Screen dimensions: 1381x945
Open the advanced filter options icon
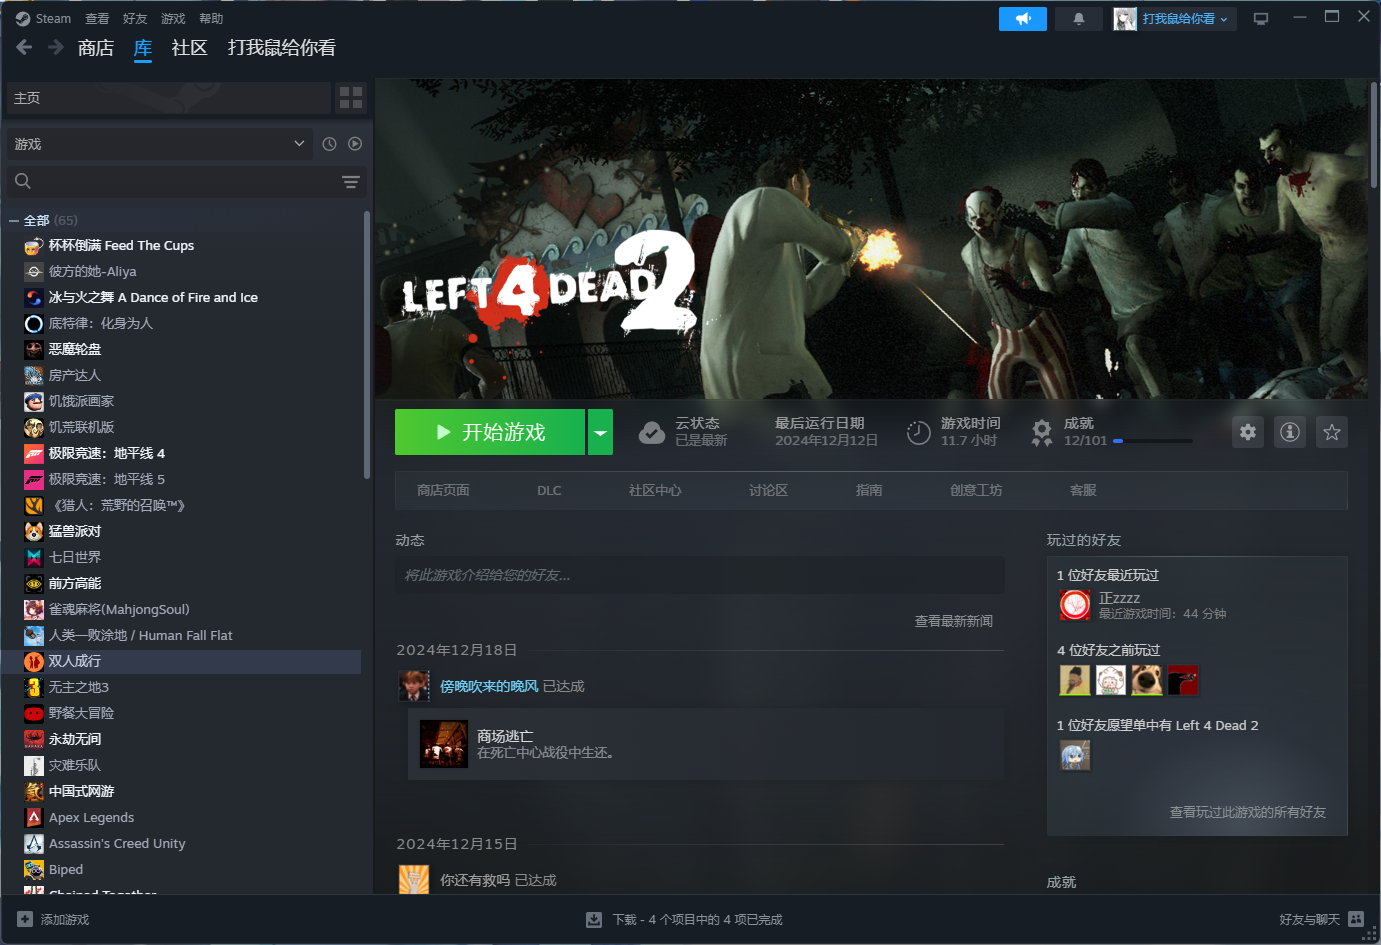351,182
